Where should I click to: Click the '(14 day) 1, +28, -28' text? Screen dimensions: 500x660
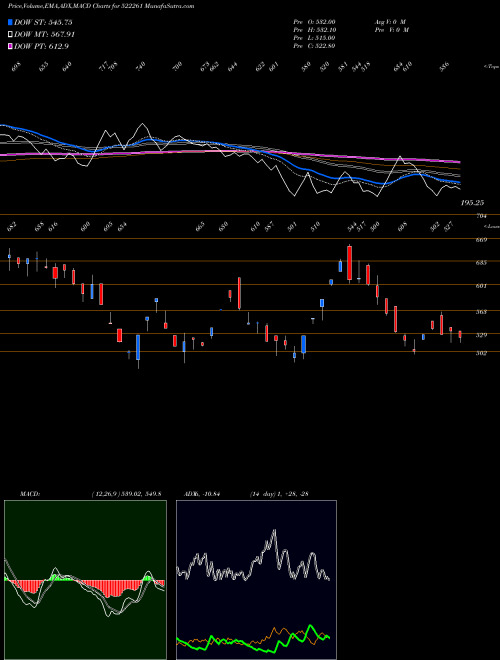click(x=280, y=493)
